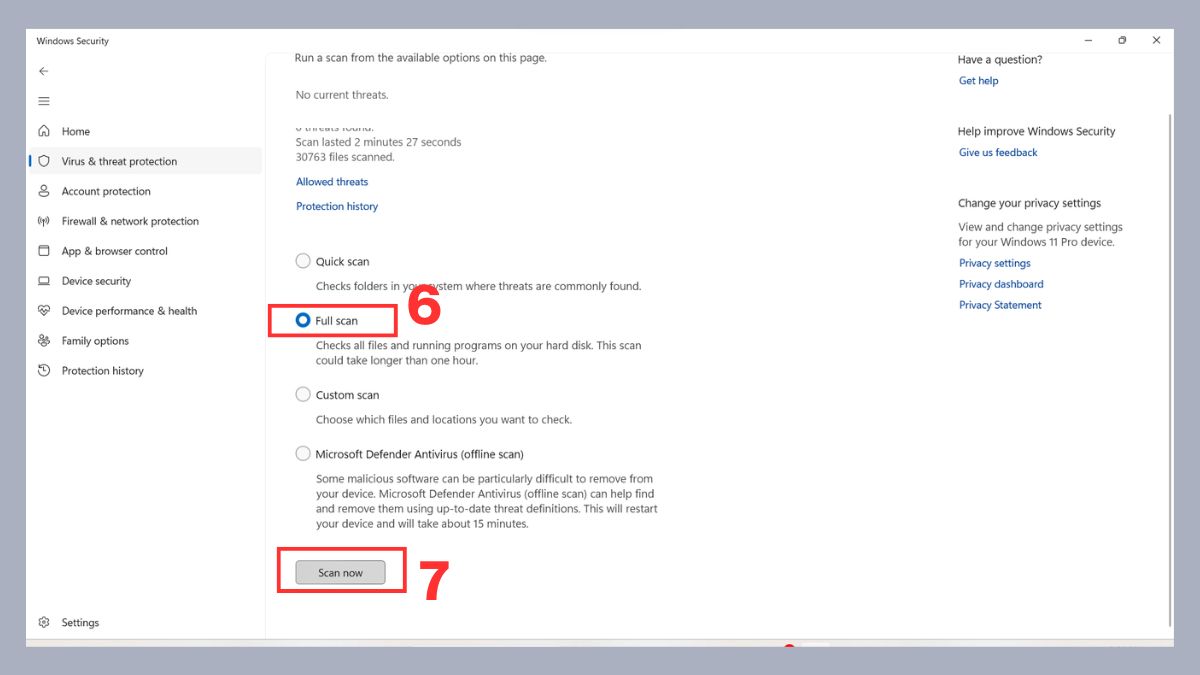
Task: Close the Windows Security window
Action: (x=1156, y=41)
